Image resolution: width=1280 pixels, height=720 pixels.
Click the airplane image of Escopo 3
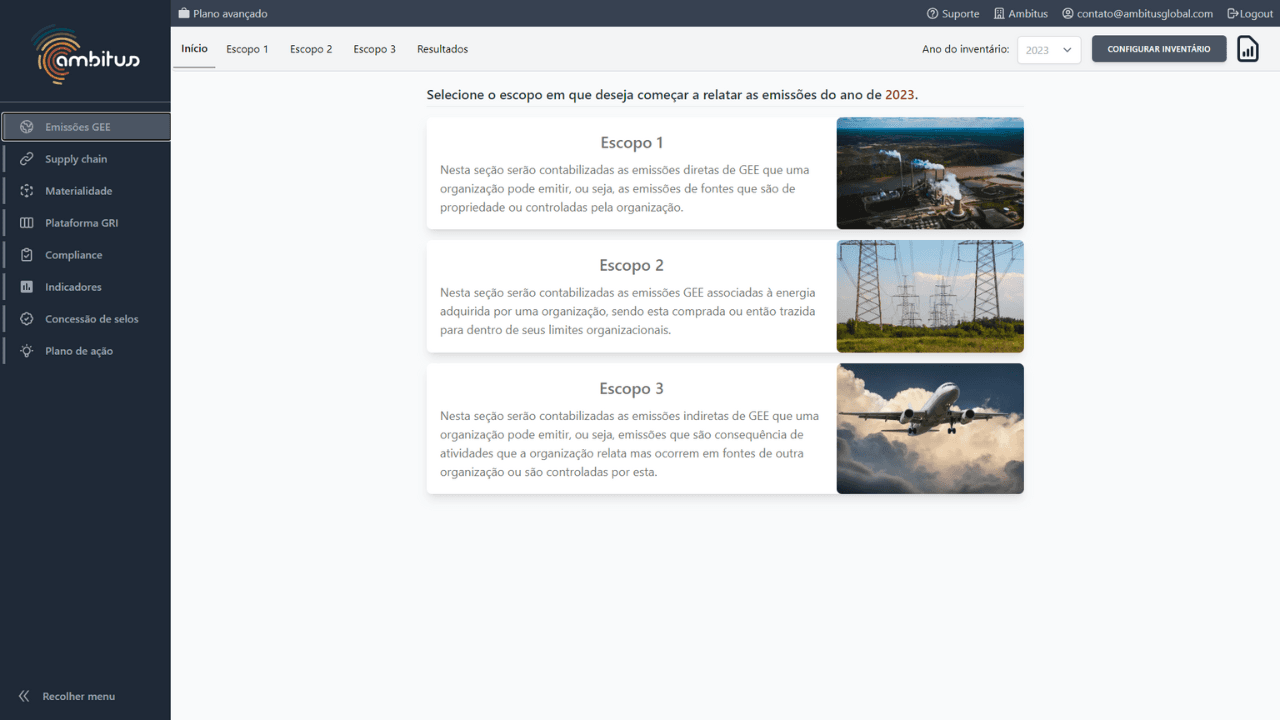tap(930, 428)
